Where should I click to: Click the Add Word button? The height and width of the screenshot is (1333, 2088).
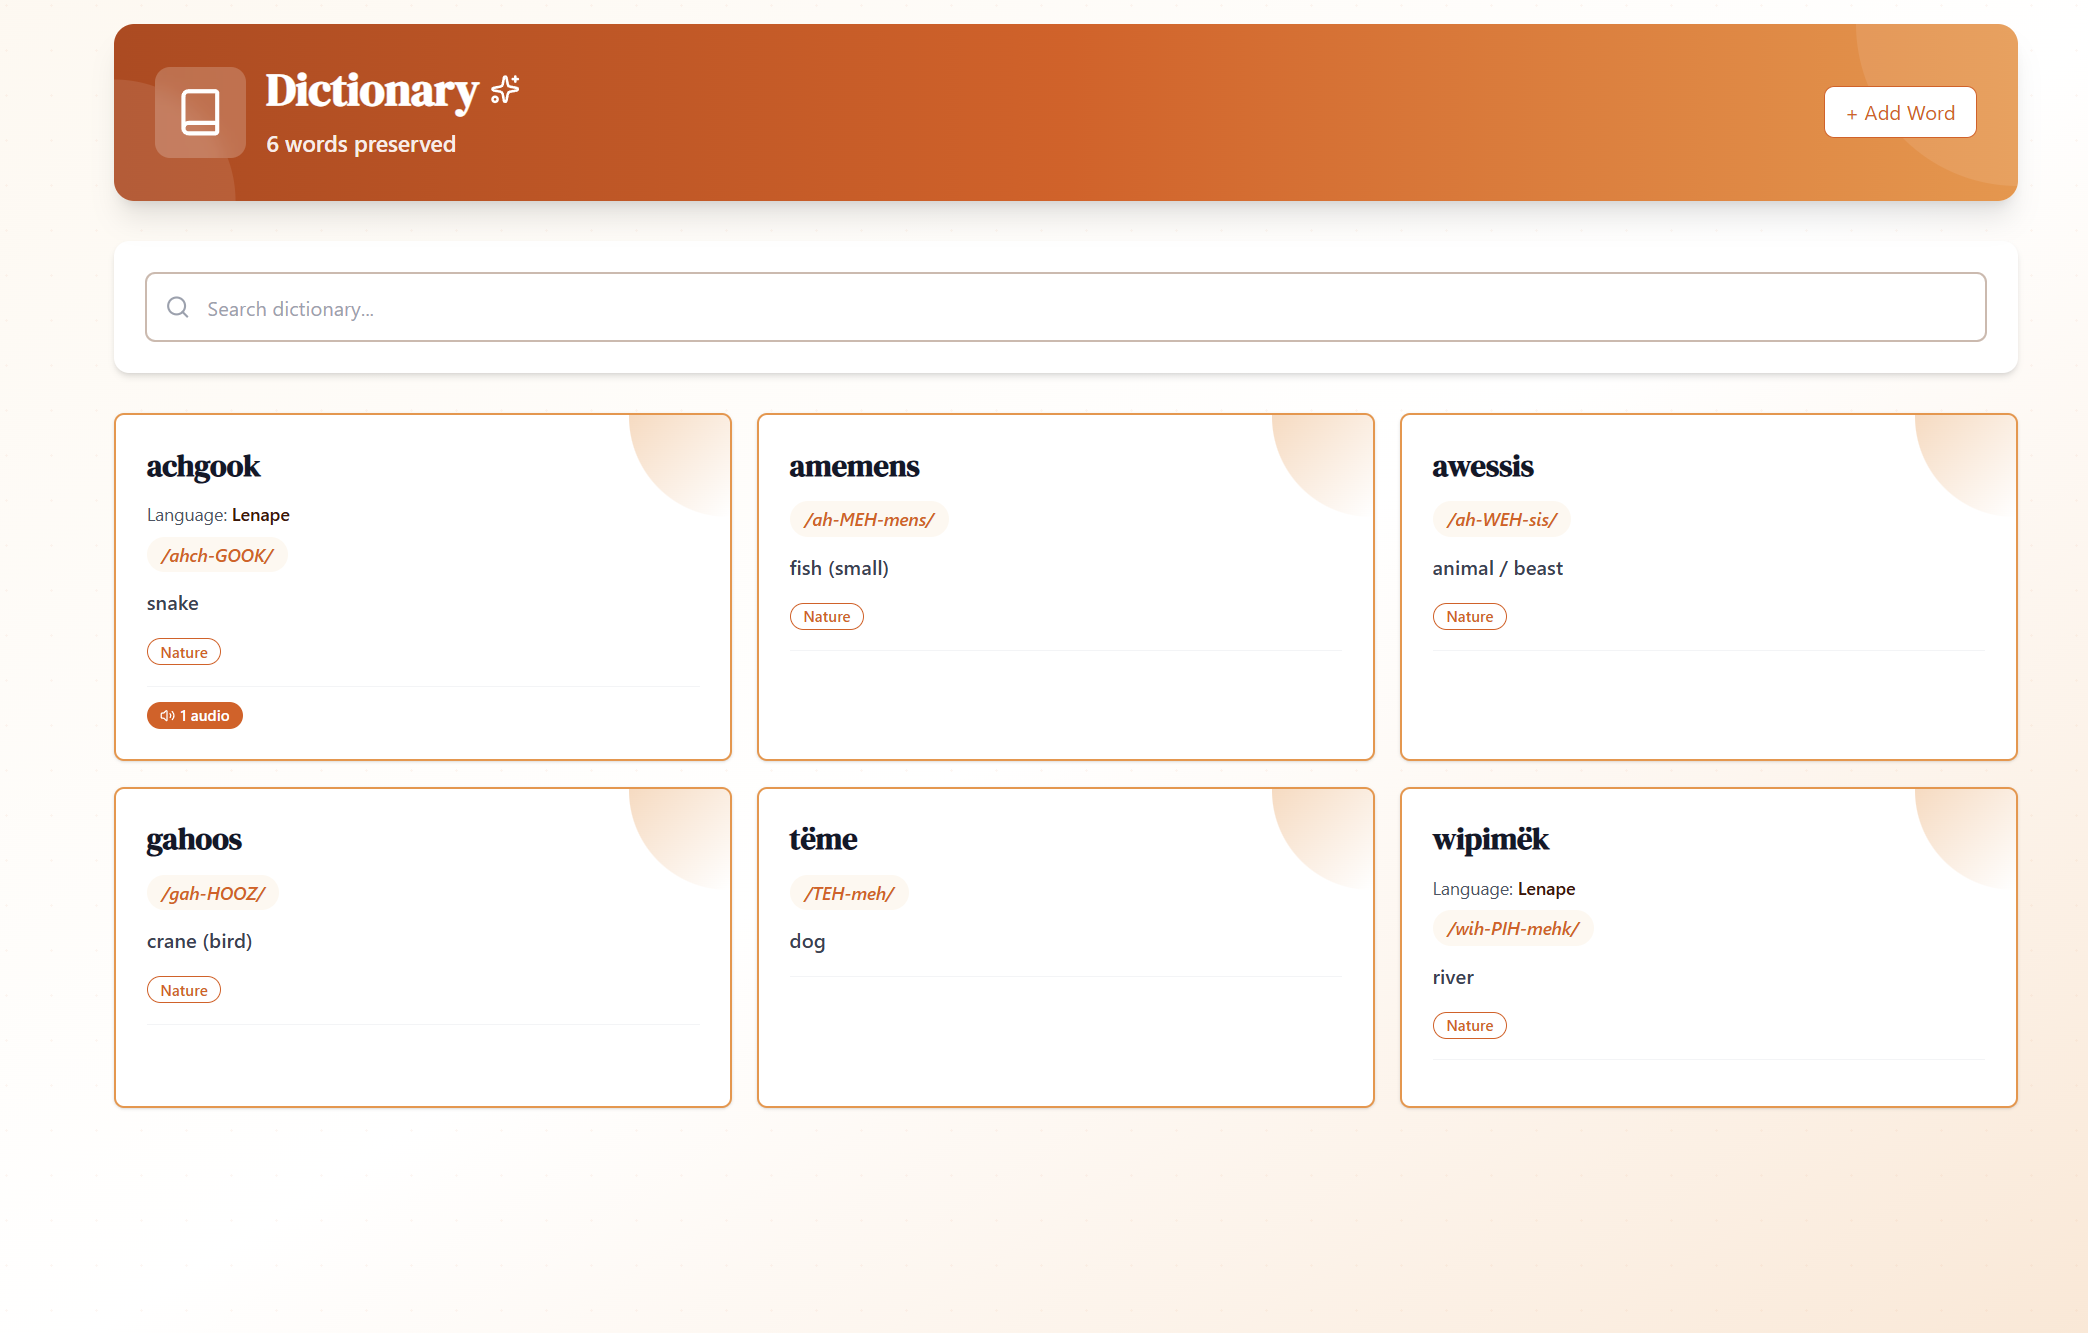point(1899,112)
